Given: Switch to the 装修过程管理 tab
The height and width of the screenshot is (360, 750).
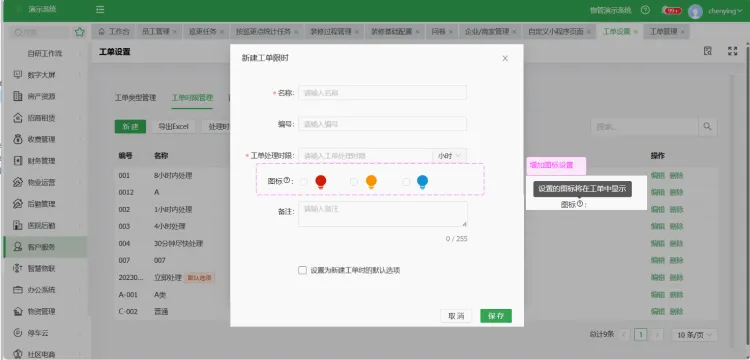Looking at the screenshot, I should (334, 32).
